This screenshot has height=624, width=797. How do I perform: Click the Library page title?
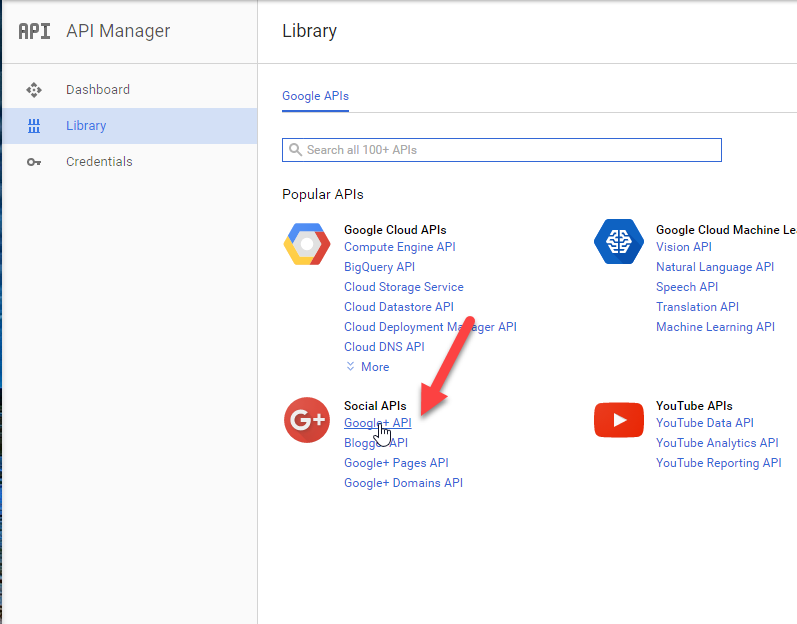pos(309,31)
